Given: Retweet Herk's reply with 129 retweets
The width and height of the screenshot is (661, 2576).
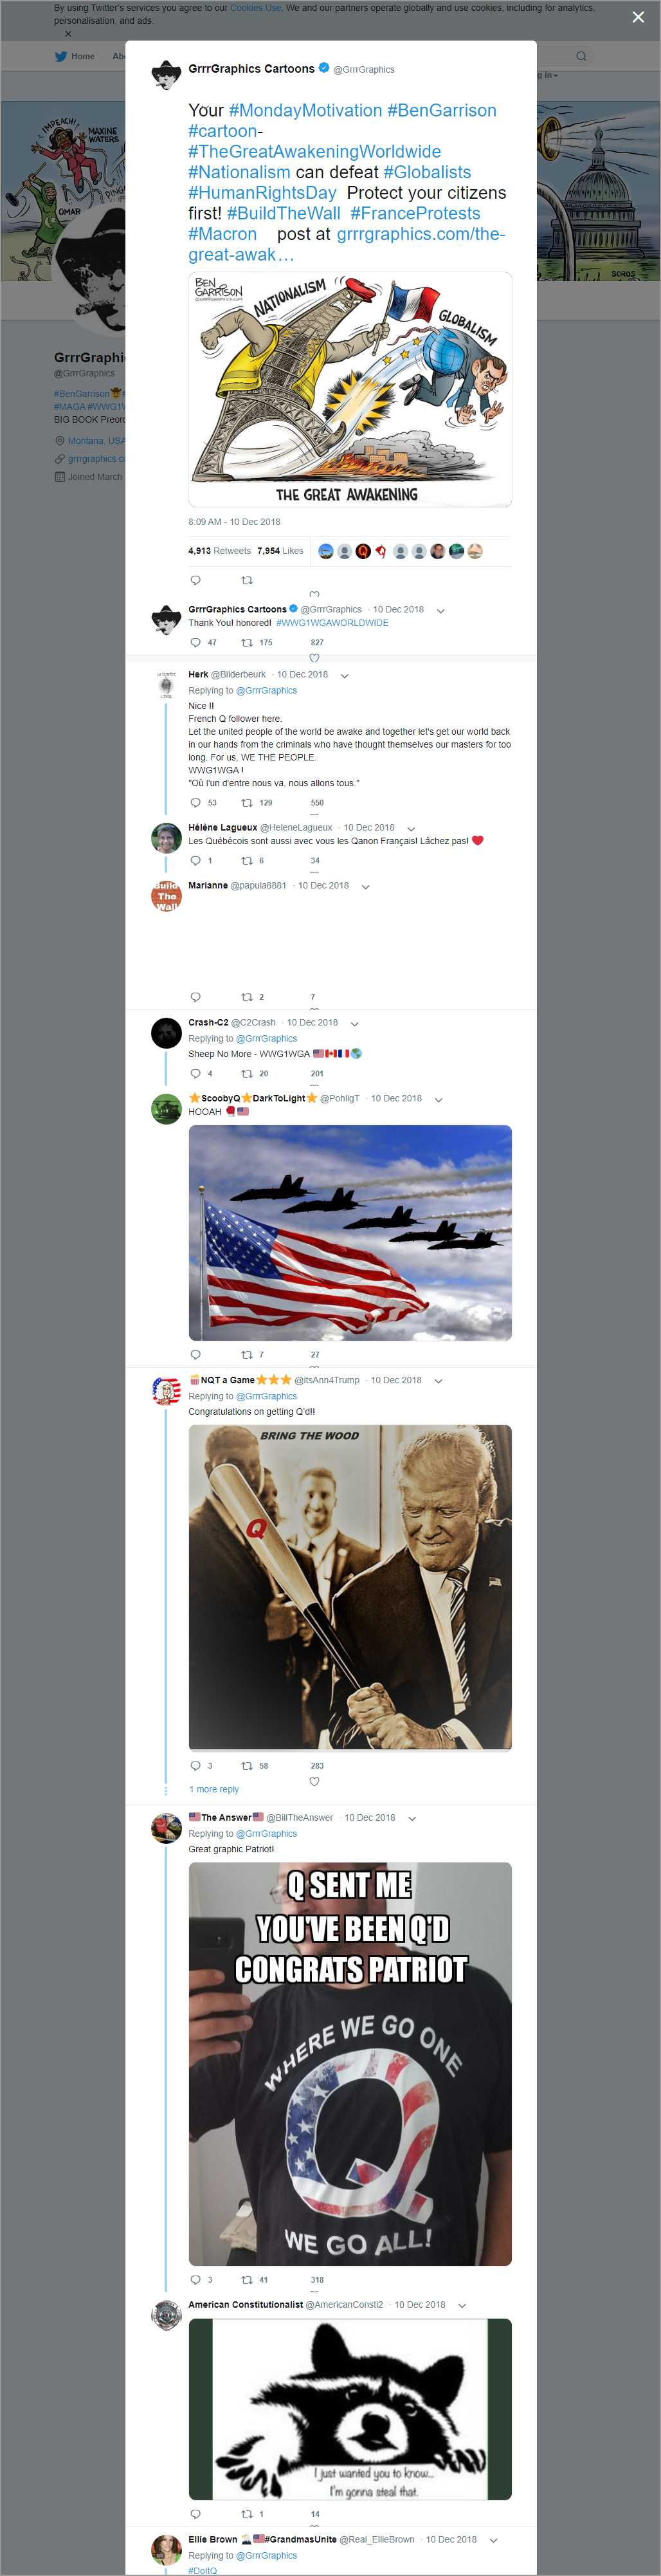Looking at the screenshot, I should [247, 802].
